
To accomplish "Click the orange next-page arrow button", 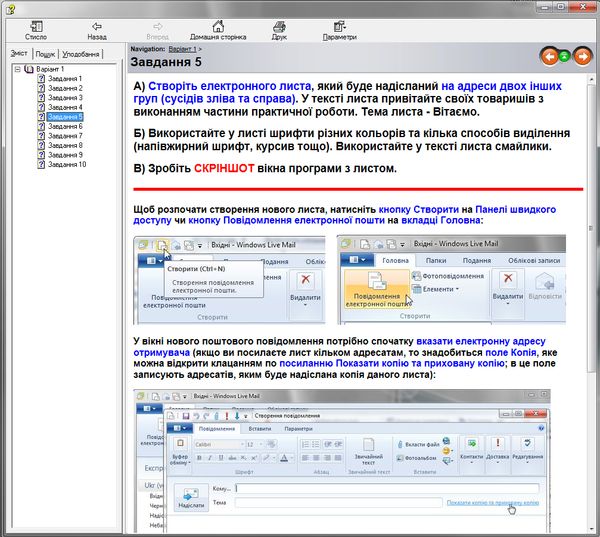I will click(582, 57).
